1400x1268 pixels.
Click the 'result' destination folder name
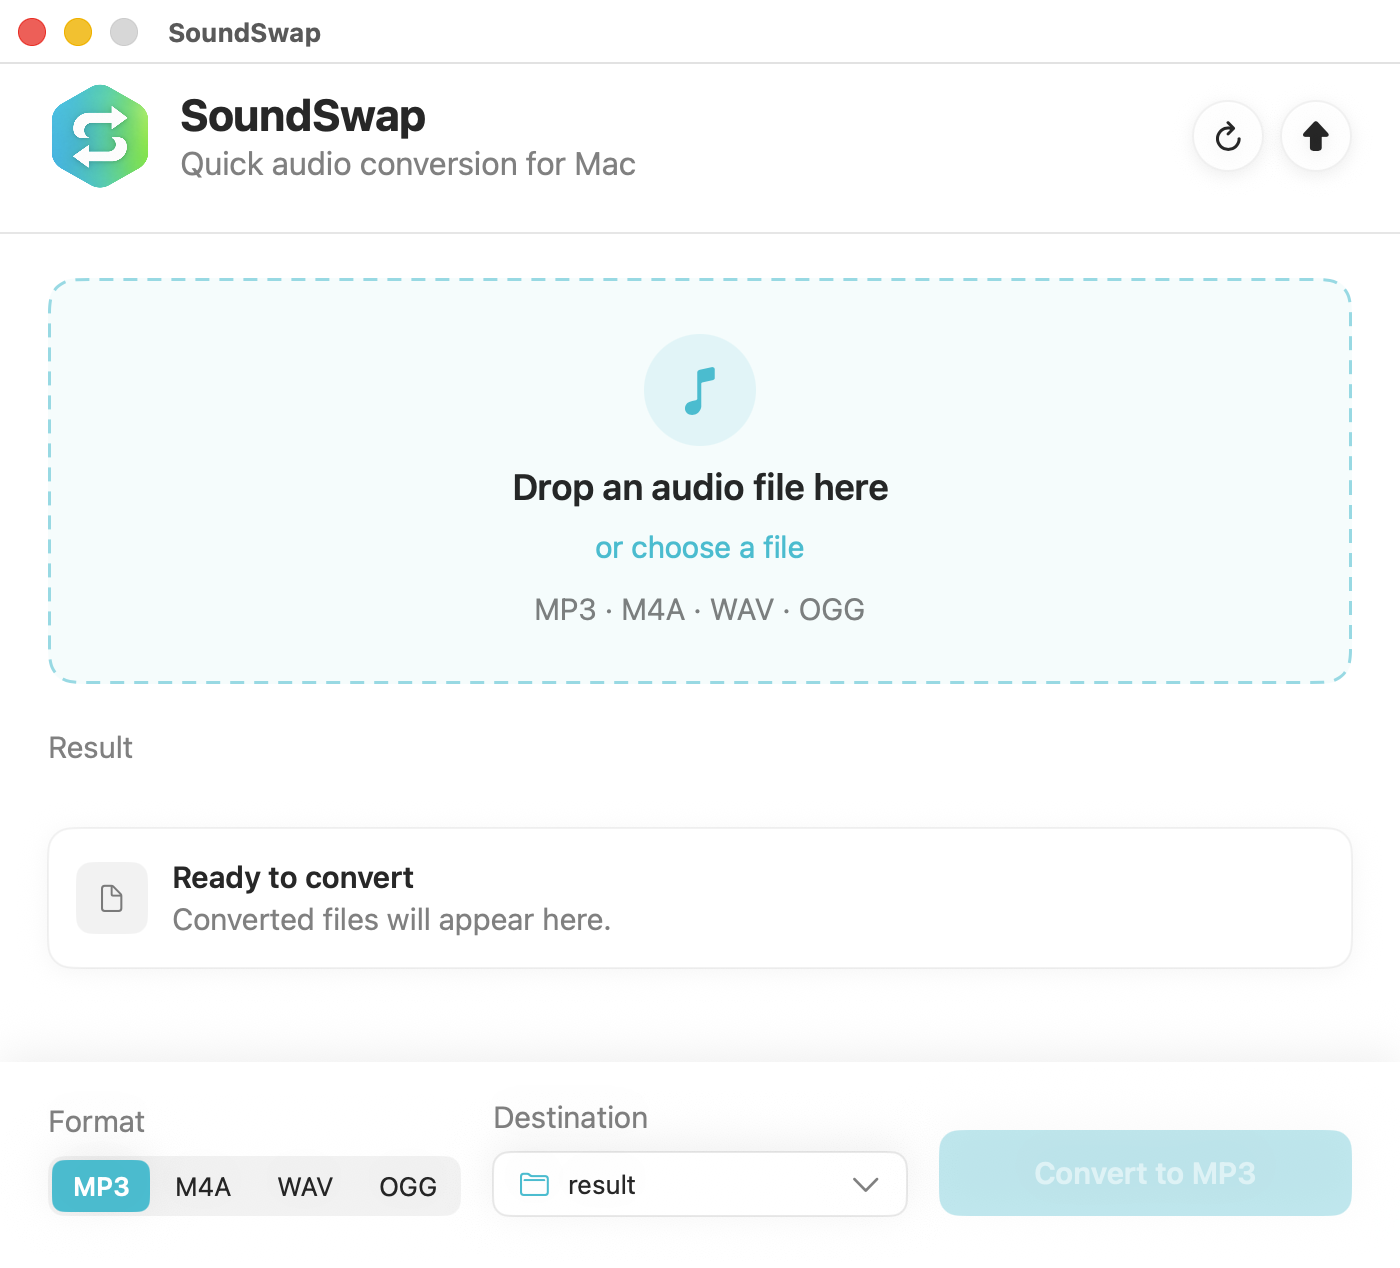tap(602, 1185)
